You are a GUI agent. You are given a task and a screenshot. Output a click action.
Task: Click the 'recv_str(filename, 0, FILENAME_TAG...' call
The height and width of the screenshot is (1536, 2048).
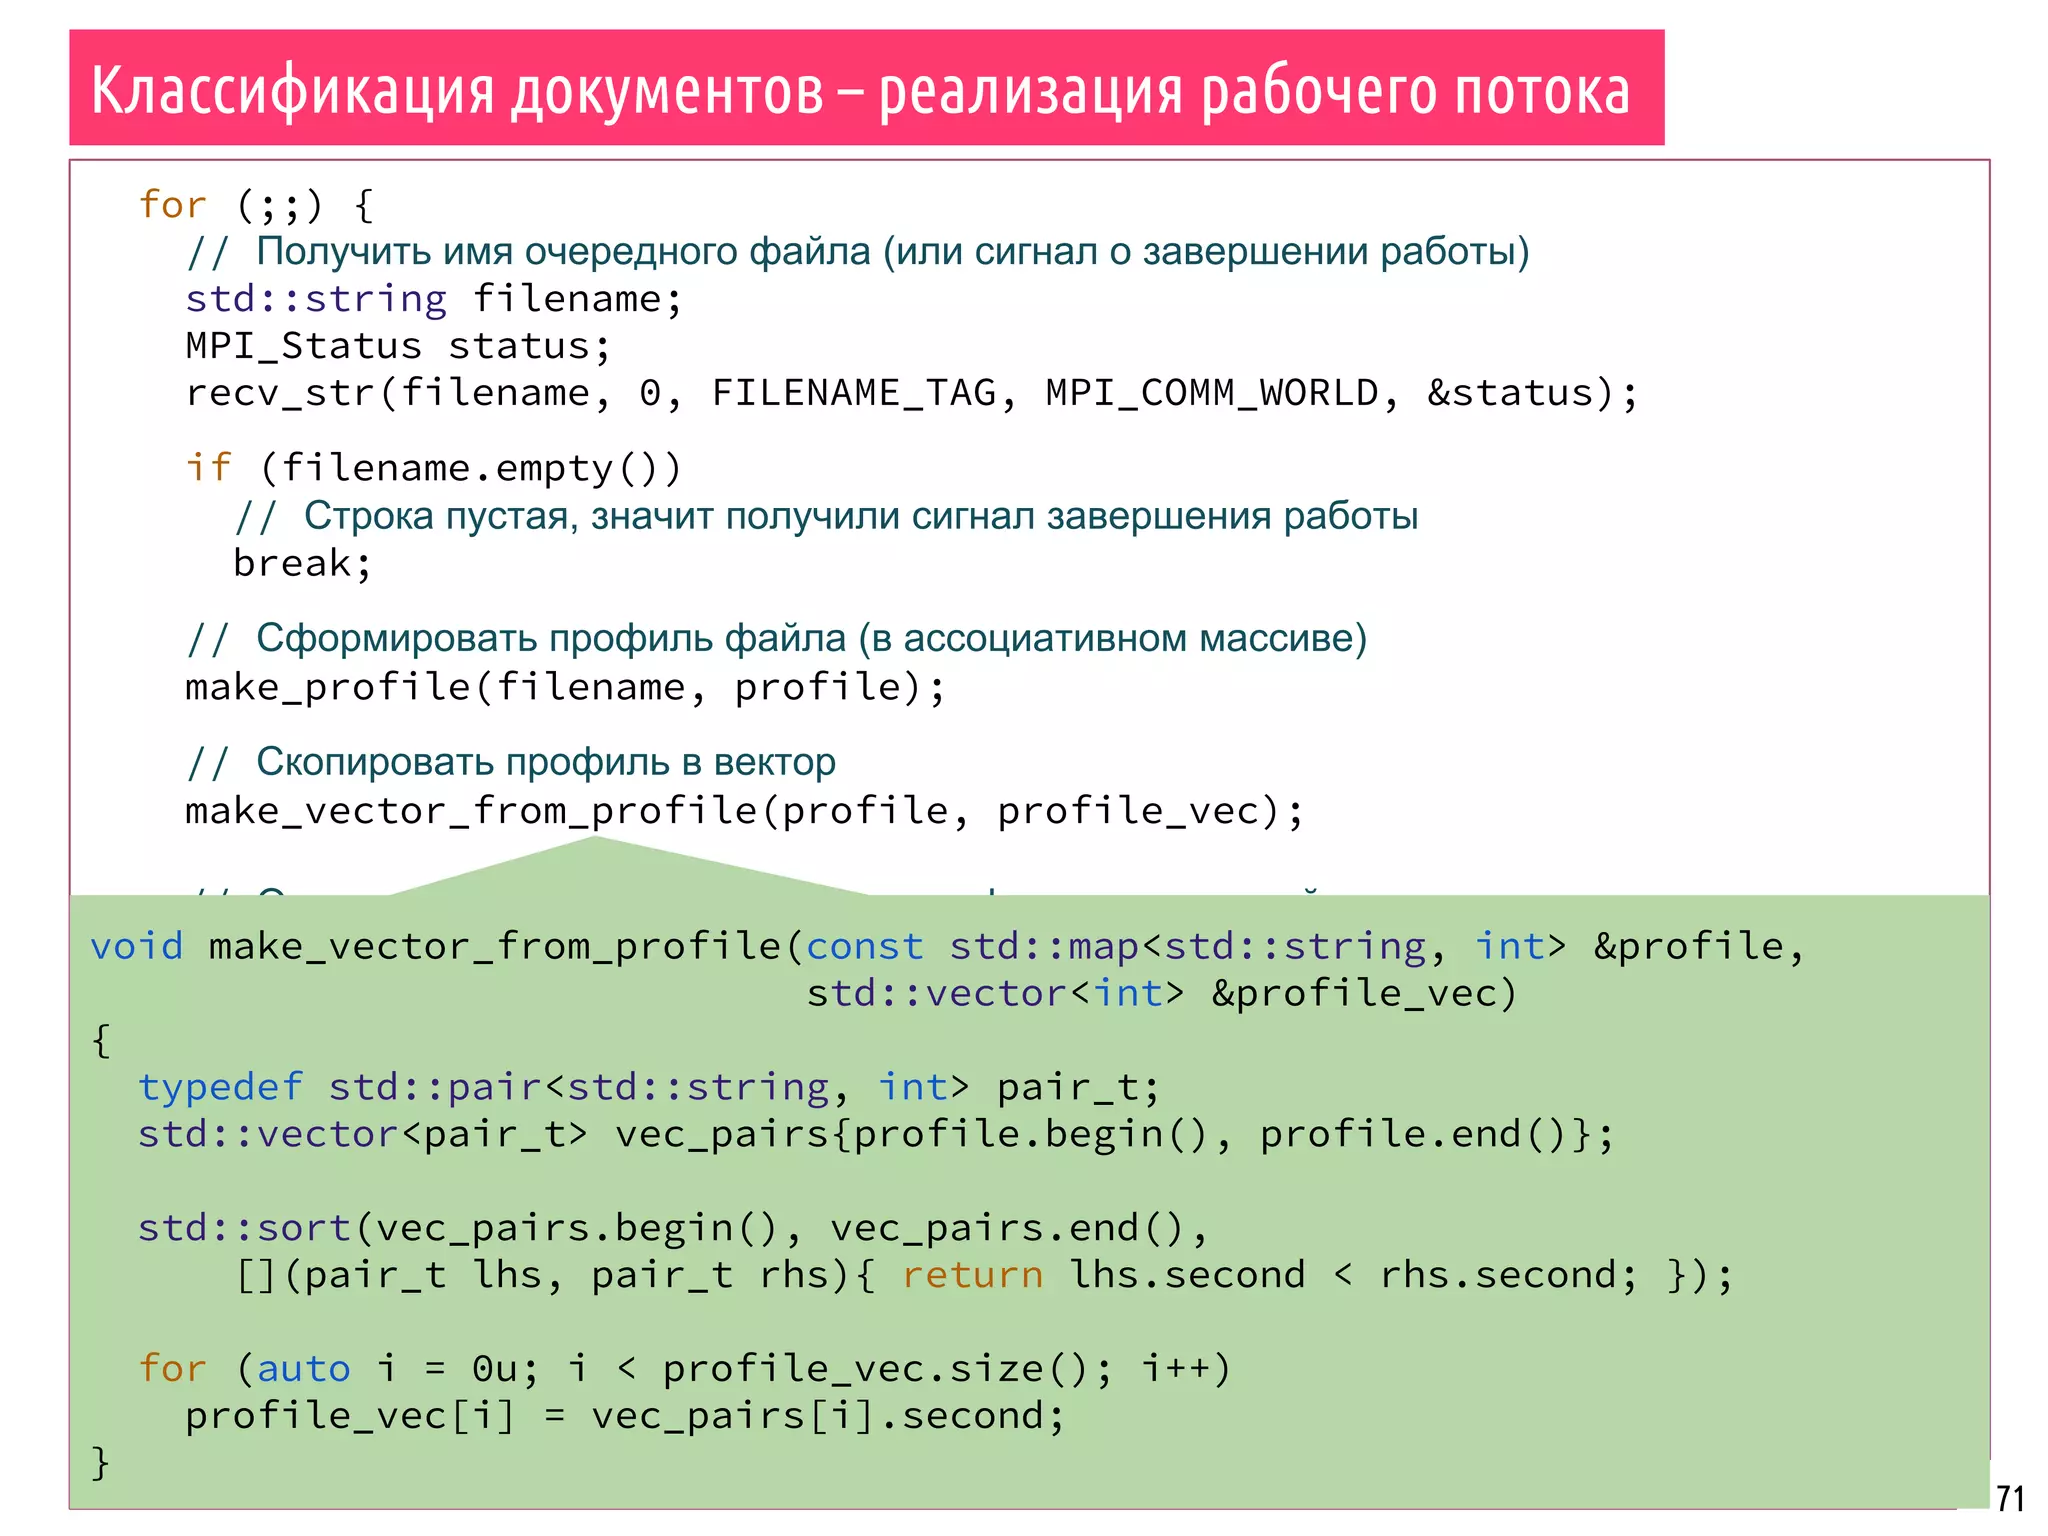(x=912, y=393)
